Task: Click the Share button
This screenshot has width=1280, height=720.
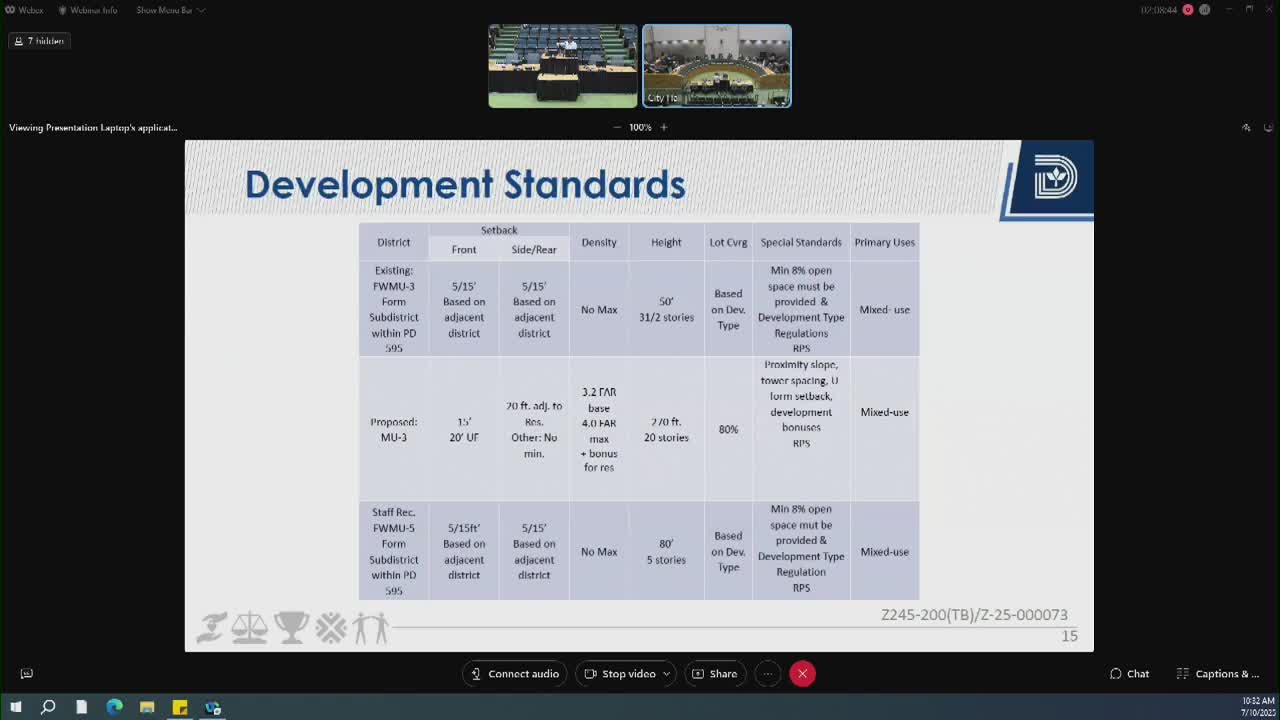Action: (x=714, y=674)
